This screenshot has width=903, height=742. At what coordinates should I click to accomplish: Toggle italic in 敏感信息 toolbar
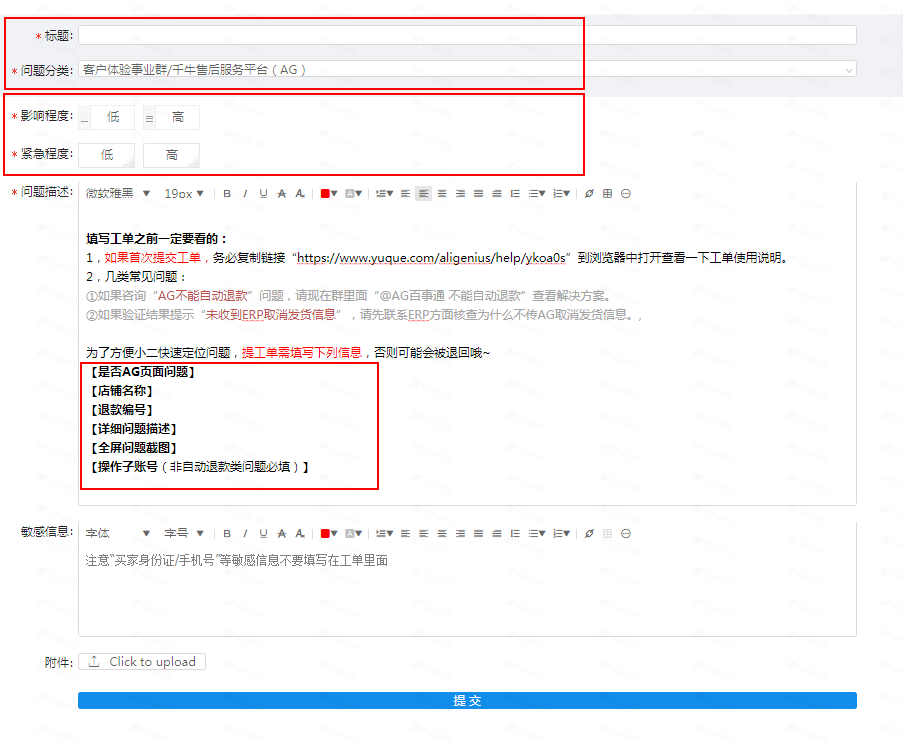[x=245, y=533]
